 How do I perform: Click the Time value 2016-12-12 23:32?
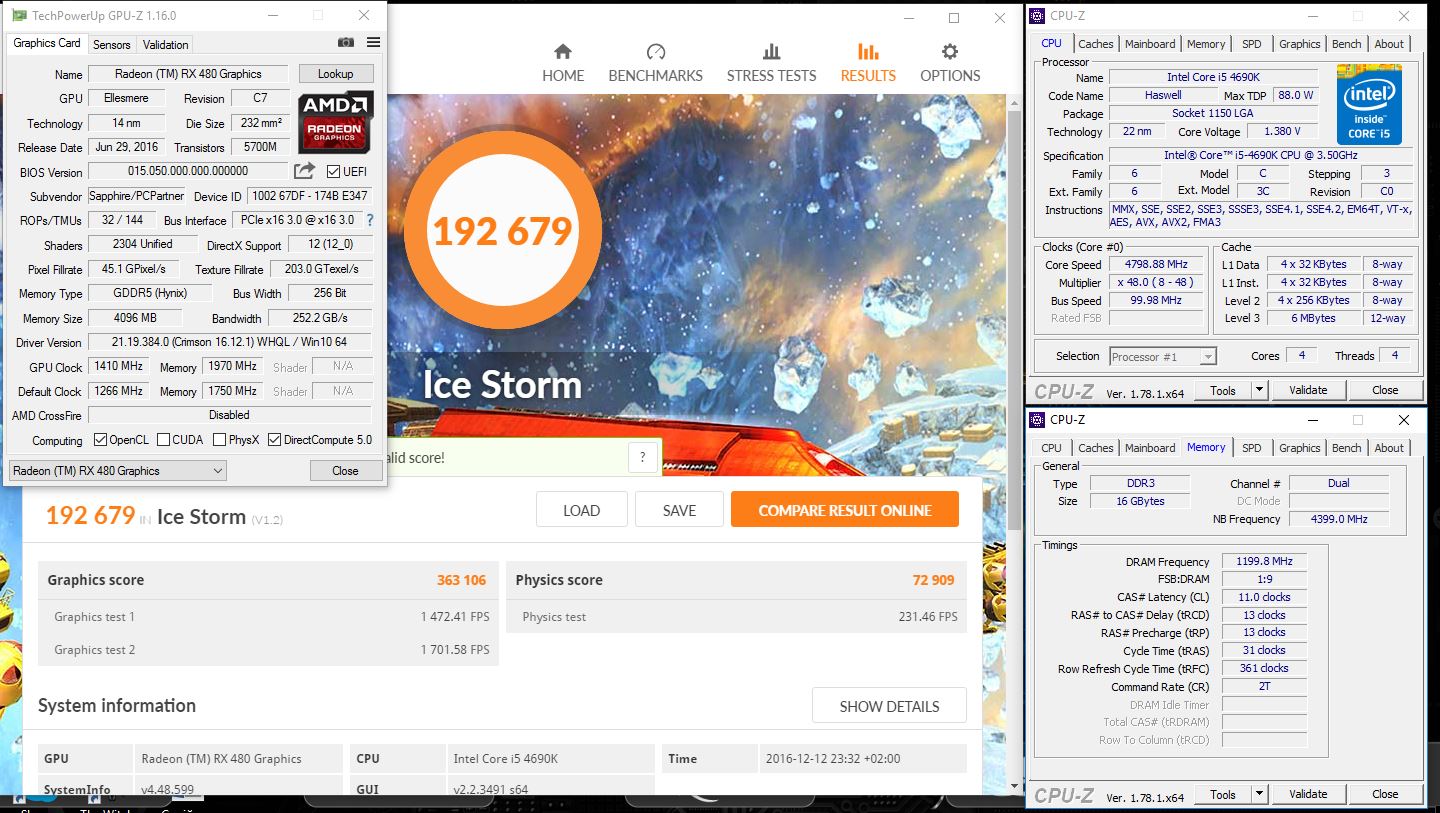831,759
